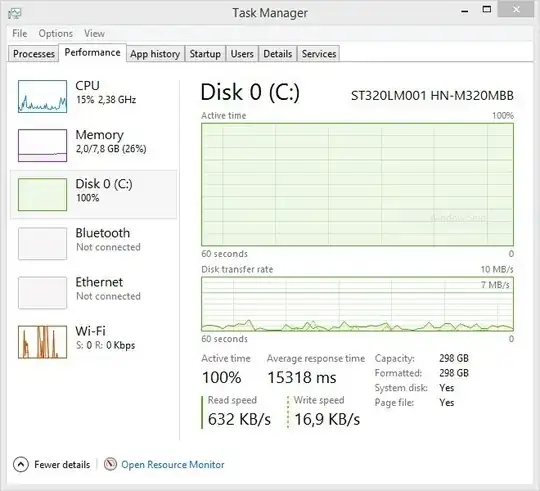Click the Capacity label
540x491 pixels.
pos(395,358)
